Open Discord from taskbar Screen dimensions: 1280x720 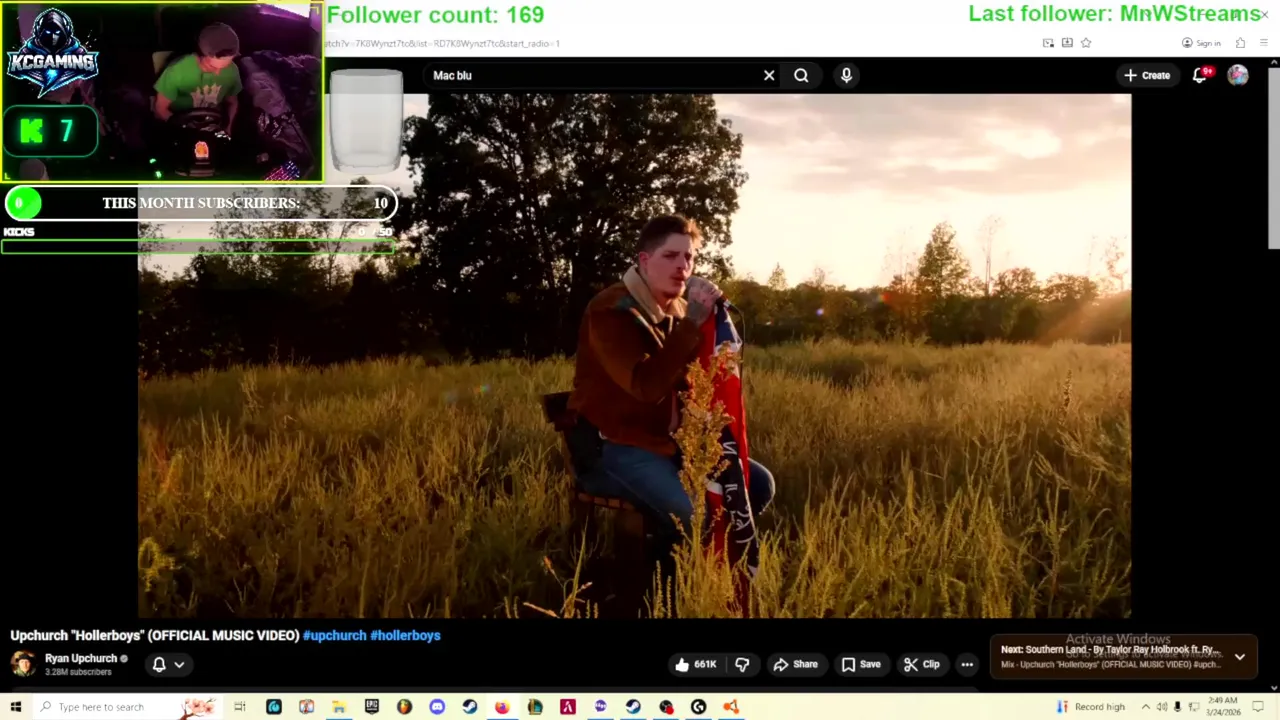[437, 707]
